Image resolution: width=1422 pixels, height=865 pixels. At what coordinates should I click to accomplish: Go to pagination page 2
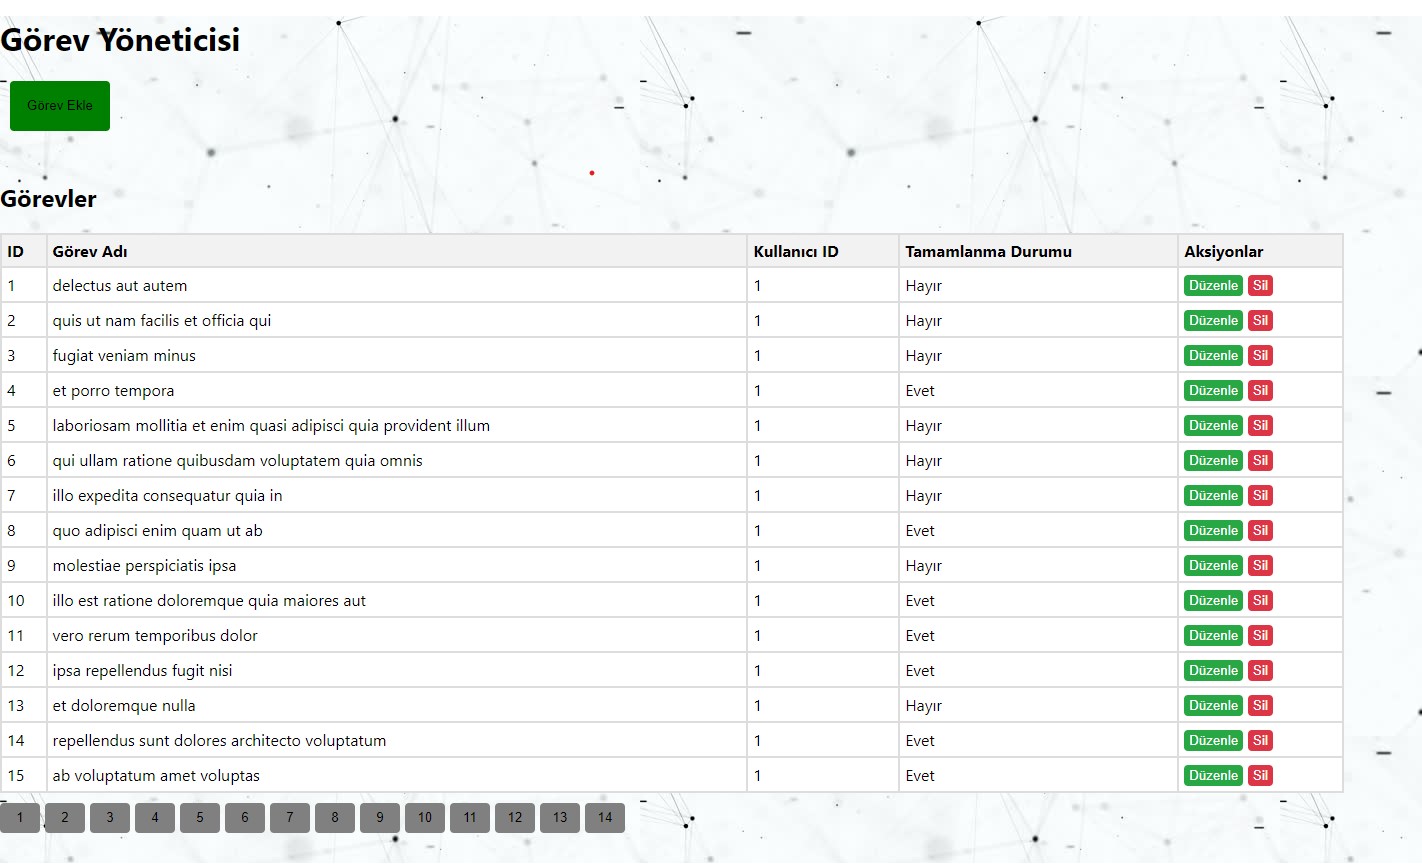coord(65,818)
